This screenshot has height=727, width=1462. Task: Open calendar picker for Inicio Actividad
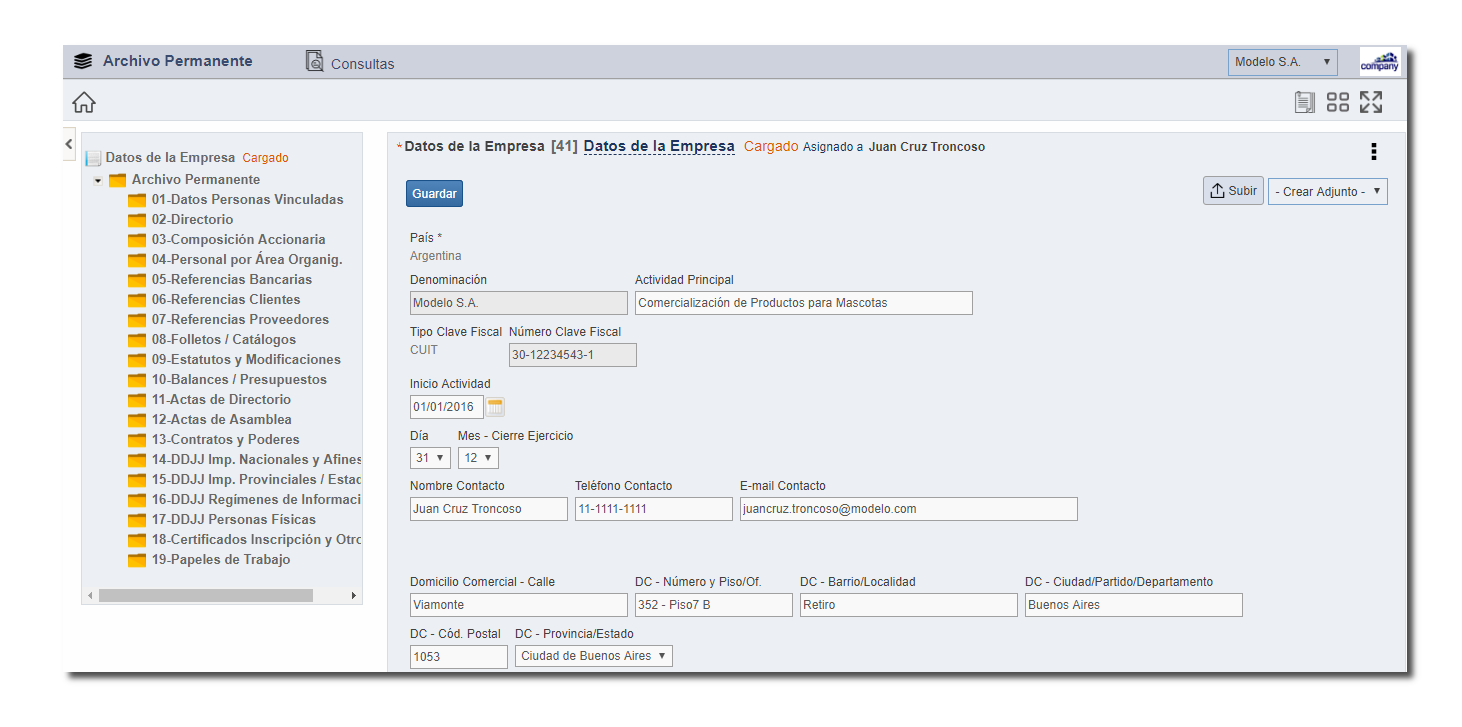(x=495, y=406)
